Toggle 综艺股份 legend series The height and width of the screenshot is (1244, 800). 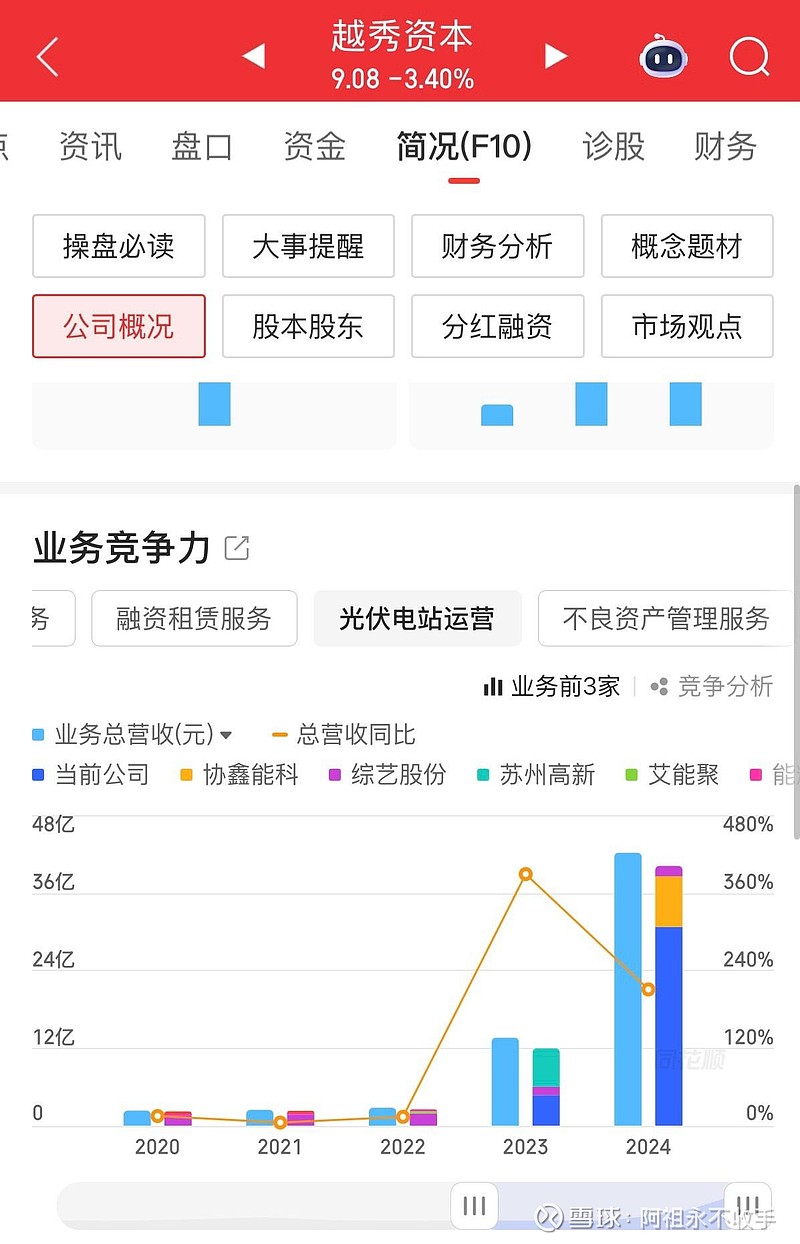coord(387,774)
